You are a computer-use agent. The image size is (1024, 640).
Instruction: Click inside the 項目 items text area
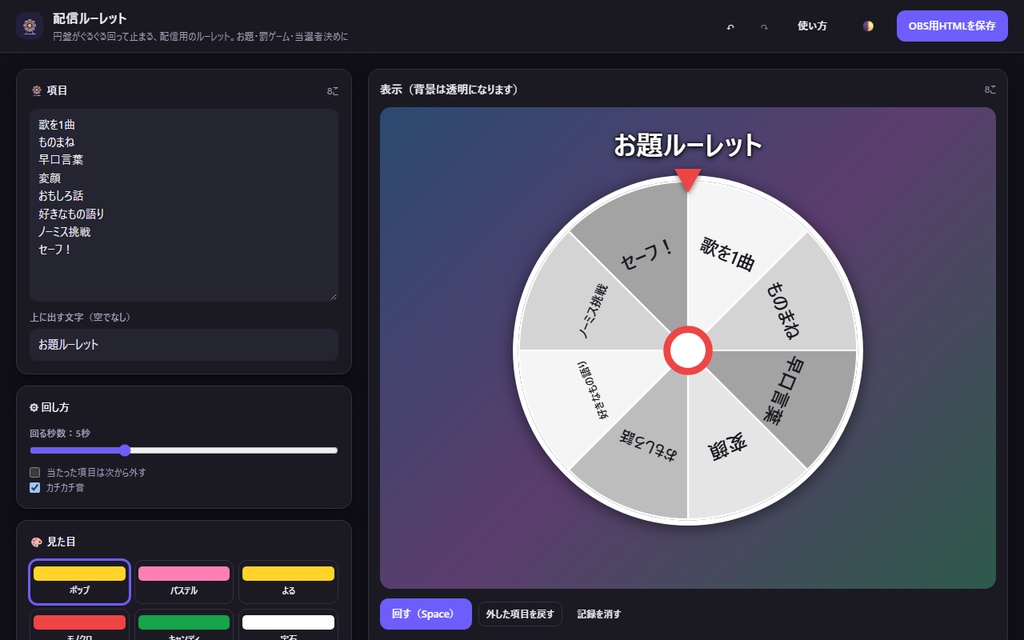point(184,205)
